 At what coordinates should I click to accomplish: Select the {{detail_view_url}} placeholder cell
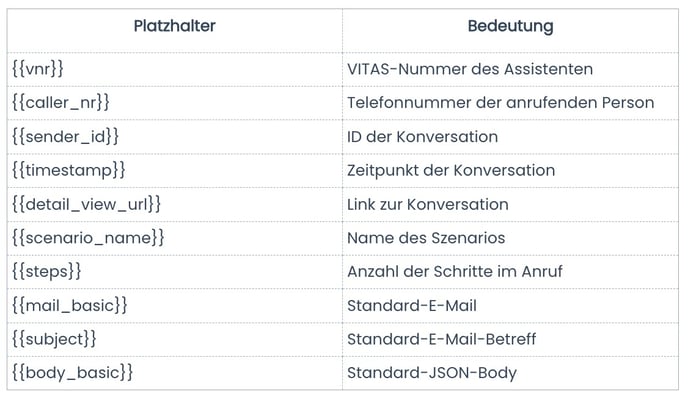(x=86, y=204)
